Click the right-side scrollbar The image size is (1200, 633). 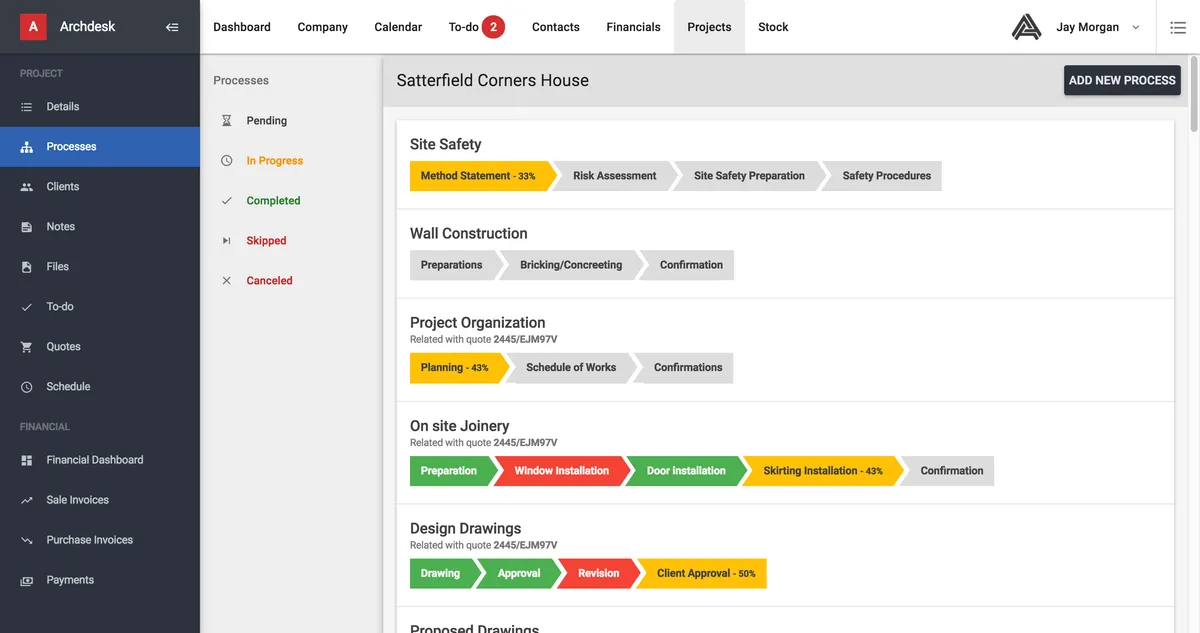tap(1193, 90)
